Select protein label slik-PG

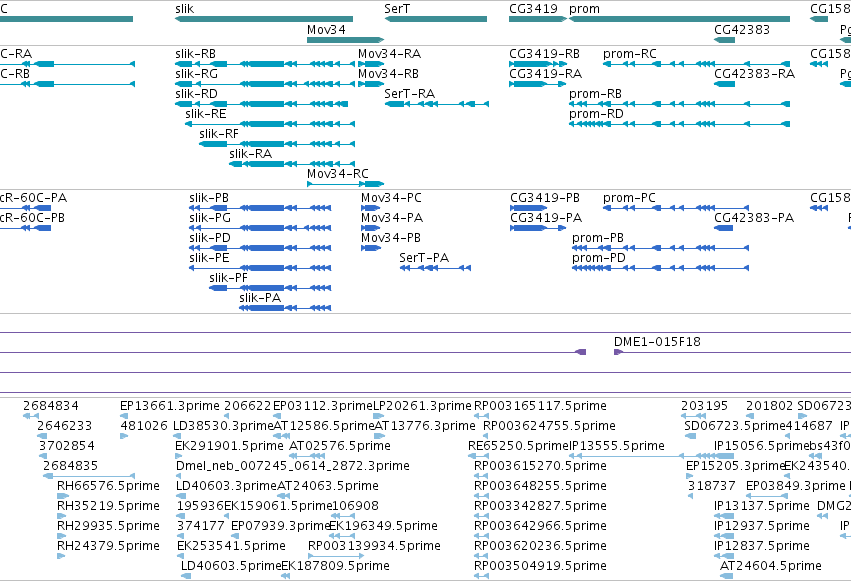(210, 218)
